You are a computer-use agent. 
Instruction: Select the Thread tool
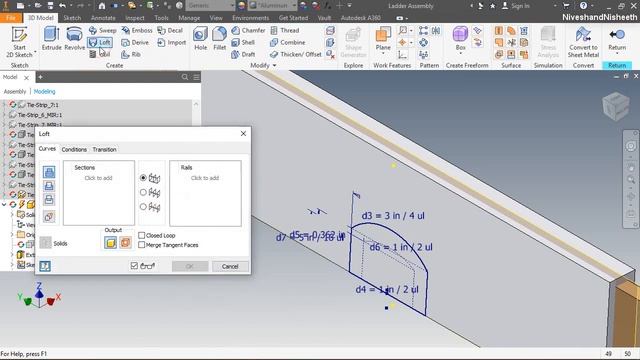click(285, 30)
